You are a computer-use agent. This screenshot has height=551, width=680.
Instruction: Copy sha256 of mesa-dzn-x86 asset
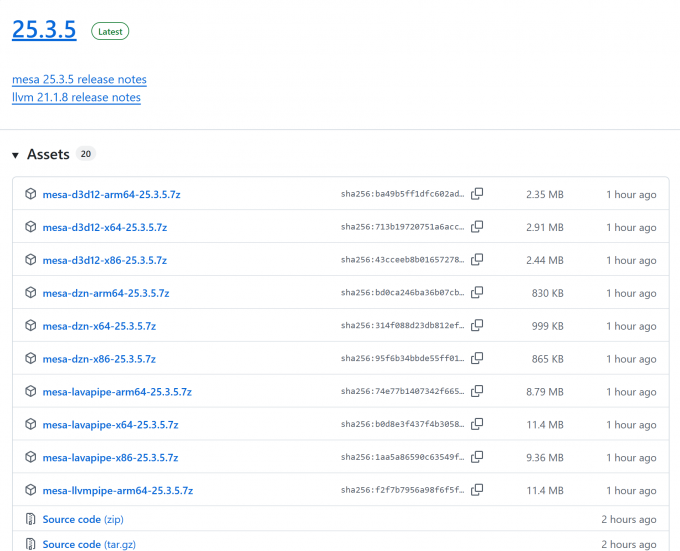[477, 358]
